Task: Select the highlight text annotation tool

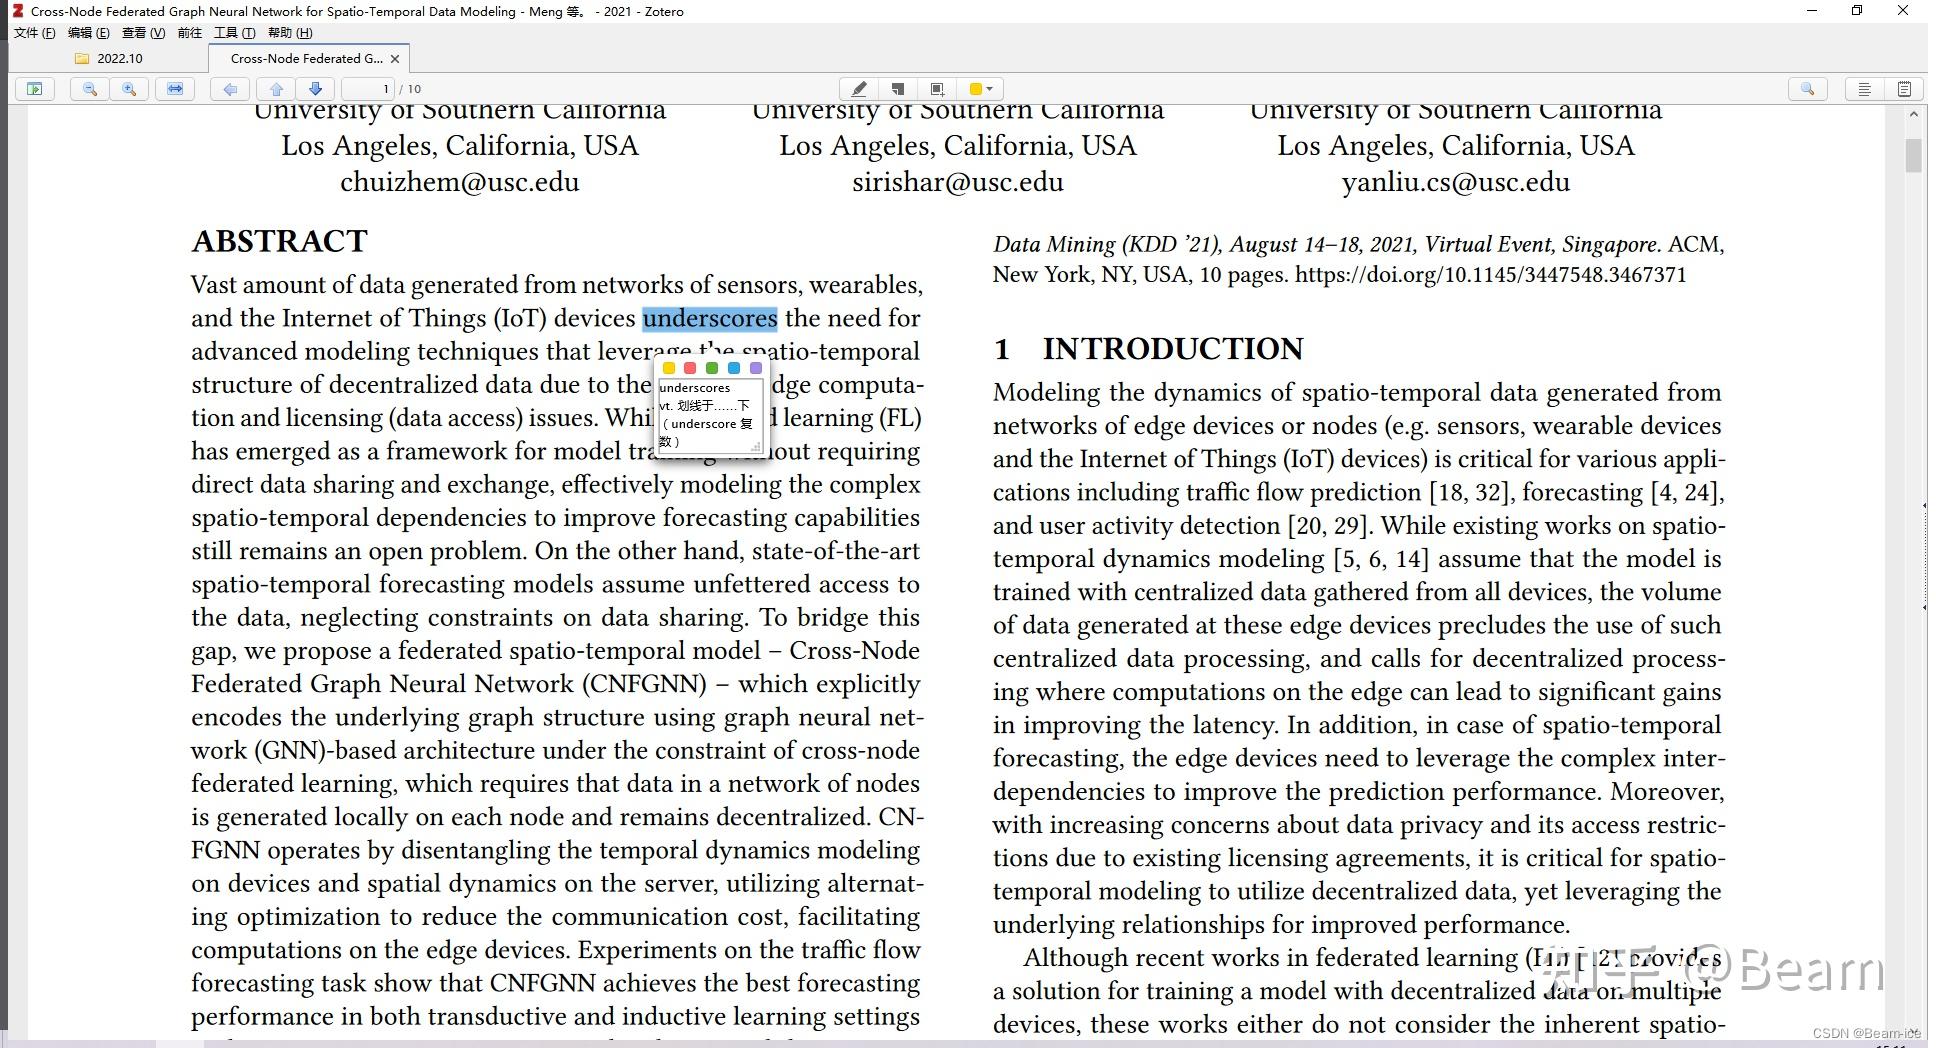Action: [858, 89]
